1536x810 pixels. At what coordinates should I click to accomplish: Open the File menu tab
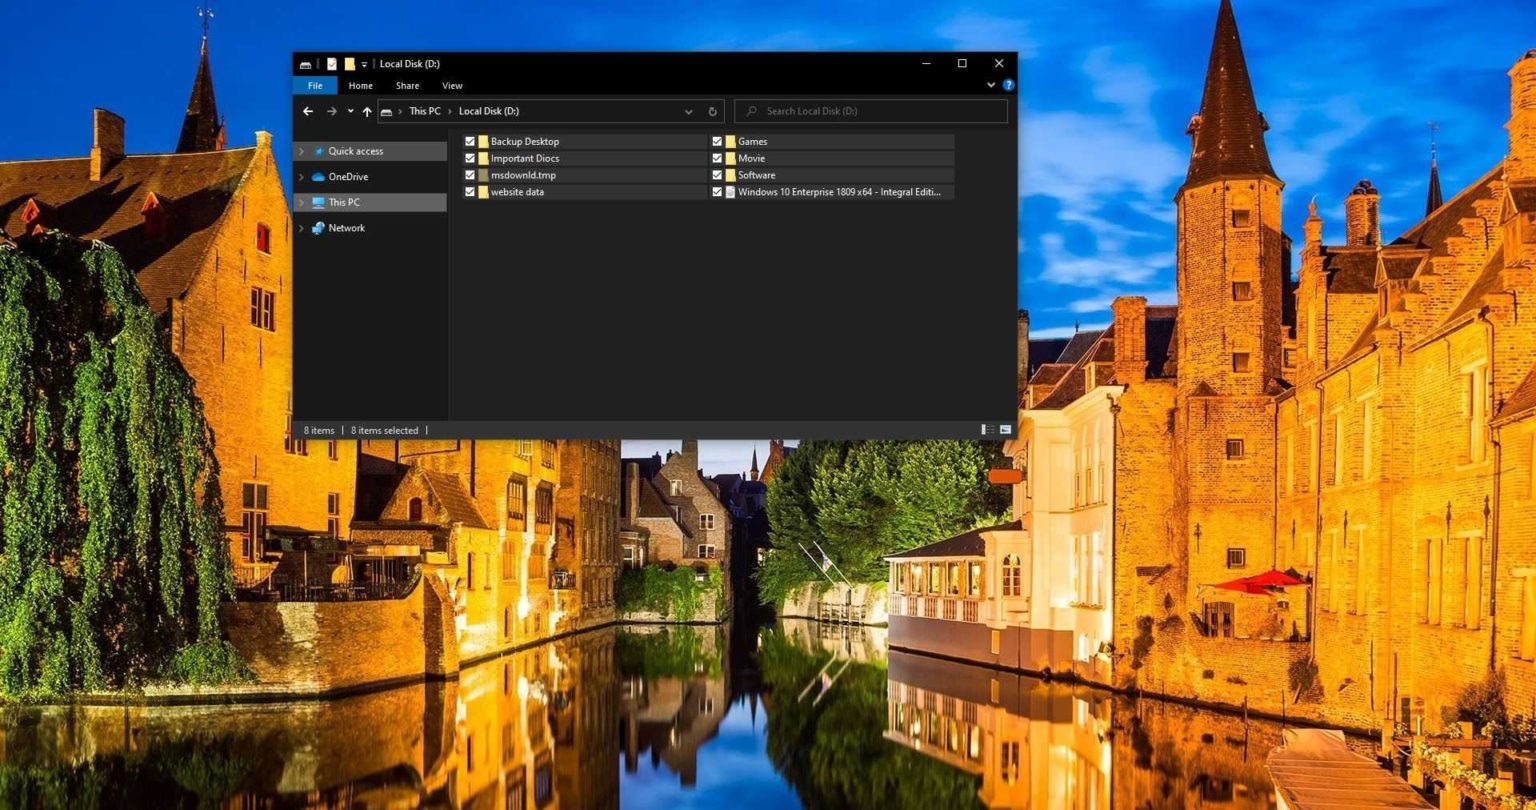(315, 86)
